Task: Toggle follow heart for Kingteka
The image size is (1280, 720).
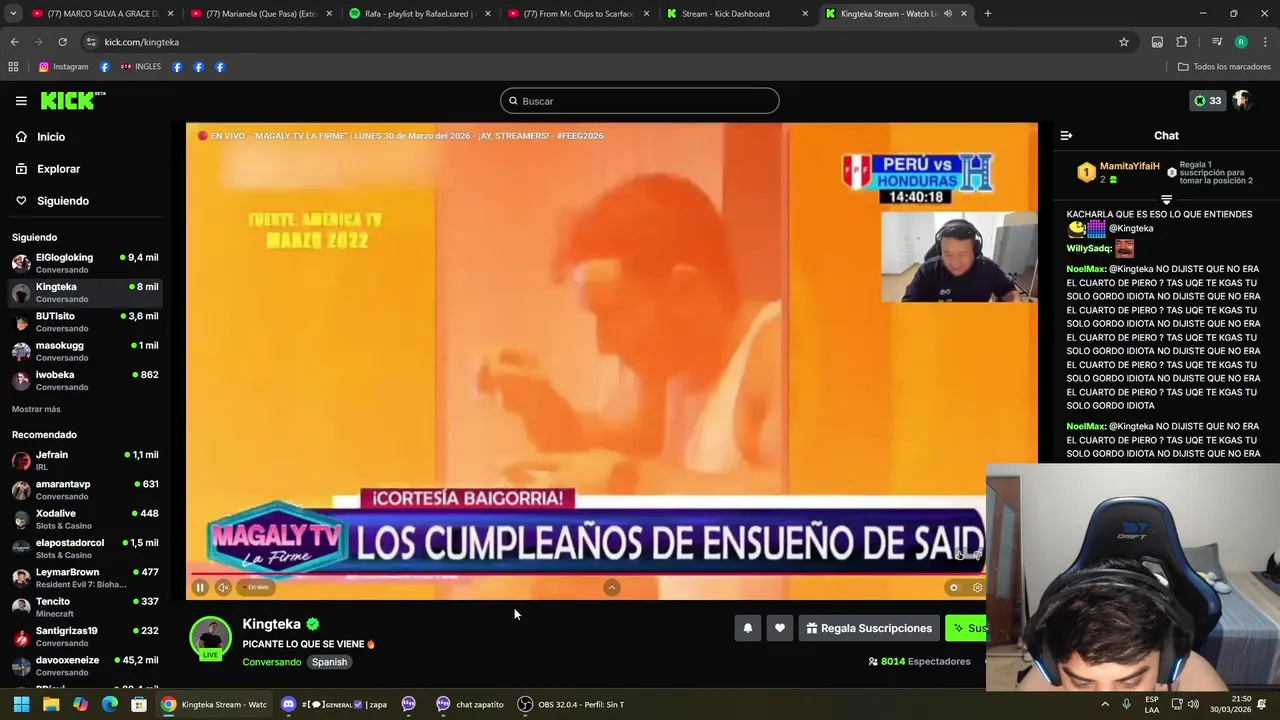Action: point(780,628)
